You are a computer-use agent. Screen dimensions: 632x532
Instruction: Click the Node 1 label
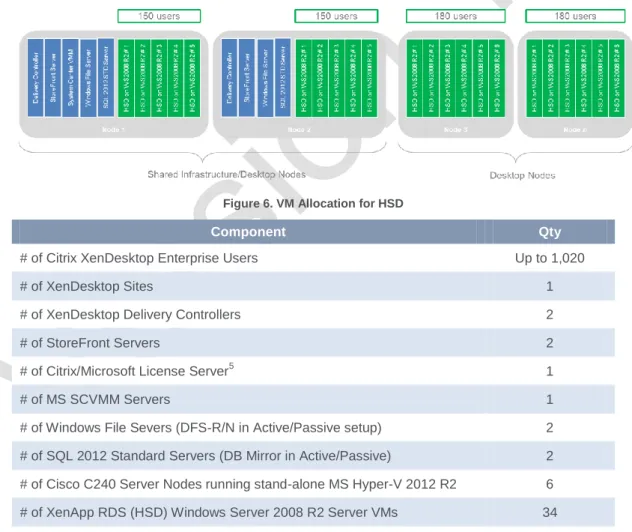[x=113, y=129]
